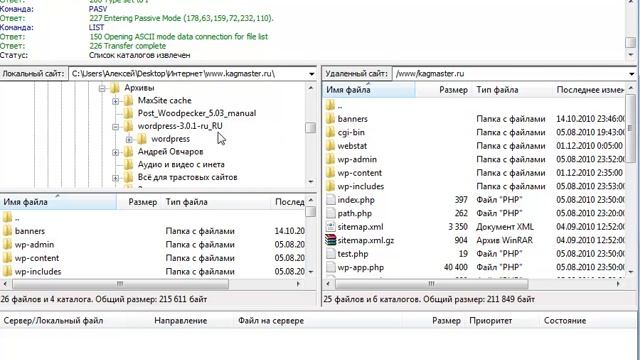Select the remote wp-content folder icon

(x=330, y=173)
